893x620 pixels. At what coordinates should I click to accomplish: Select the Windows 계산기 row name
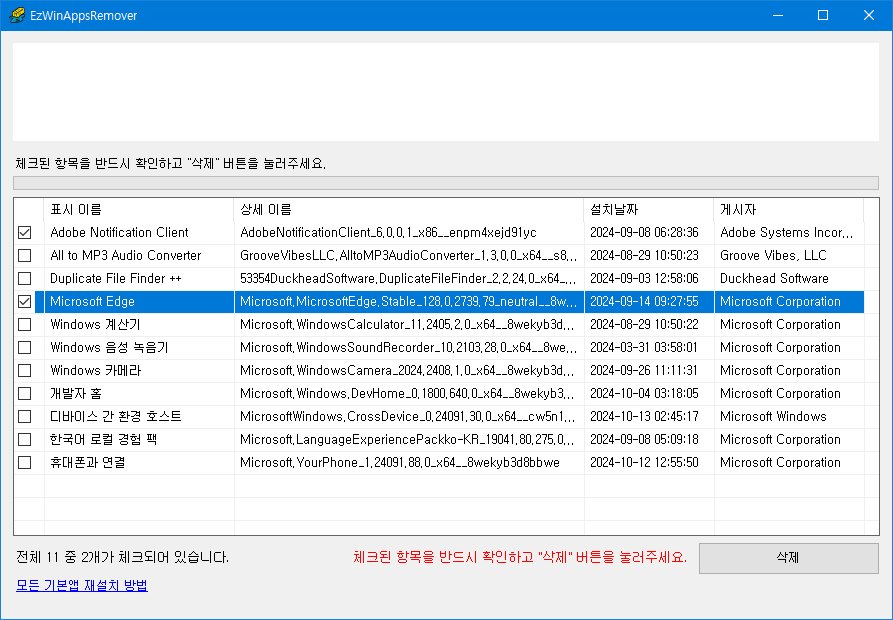pyautogui.click(x=95, y=325)
